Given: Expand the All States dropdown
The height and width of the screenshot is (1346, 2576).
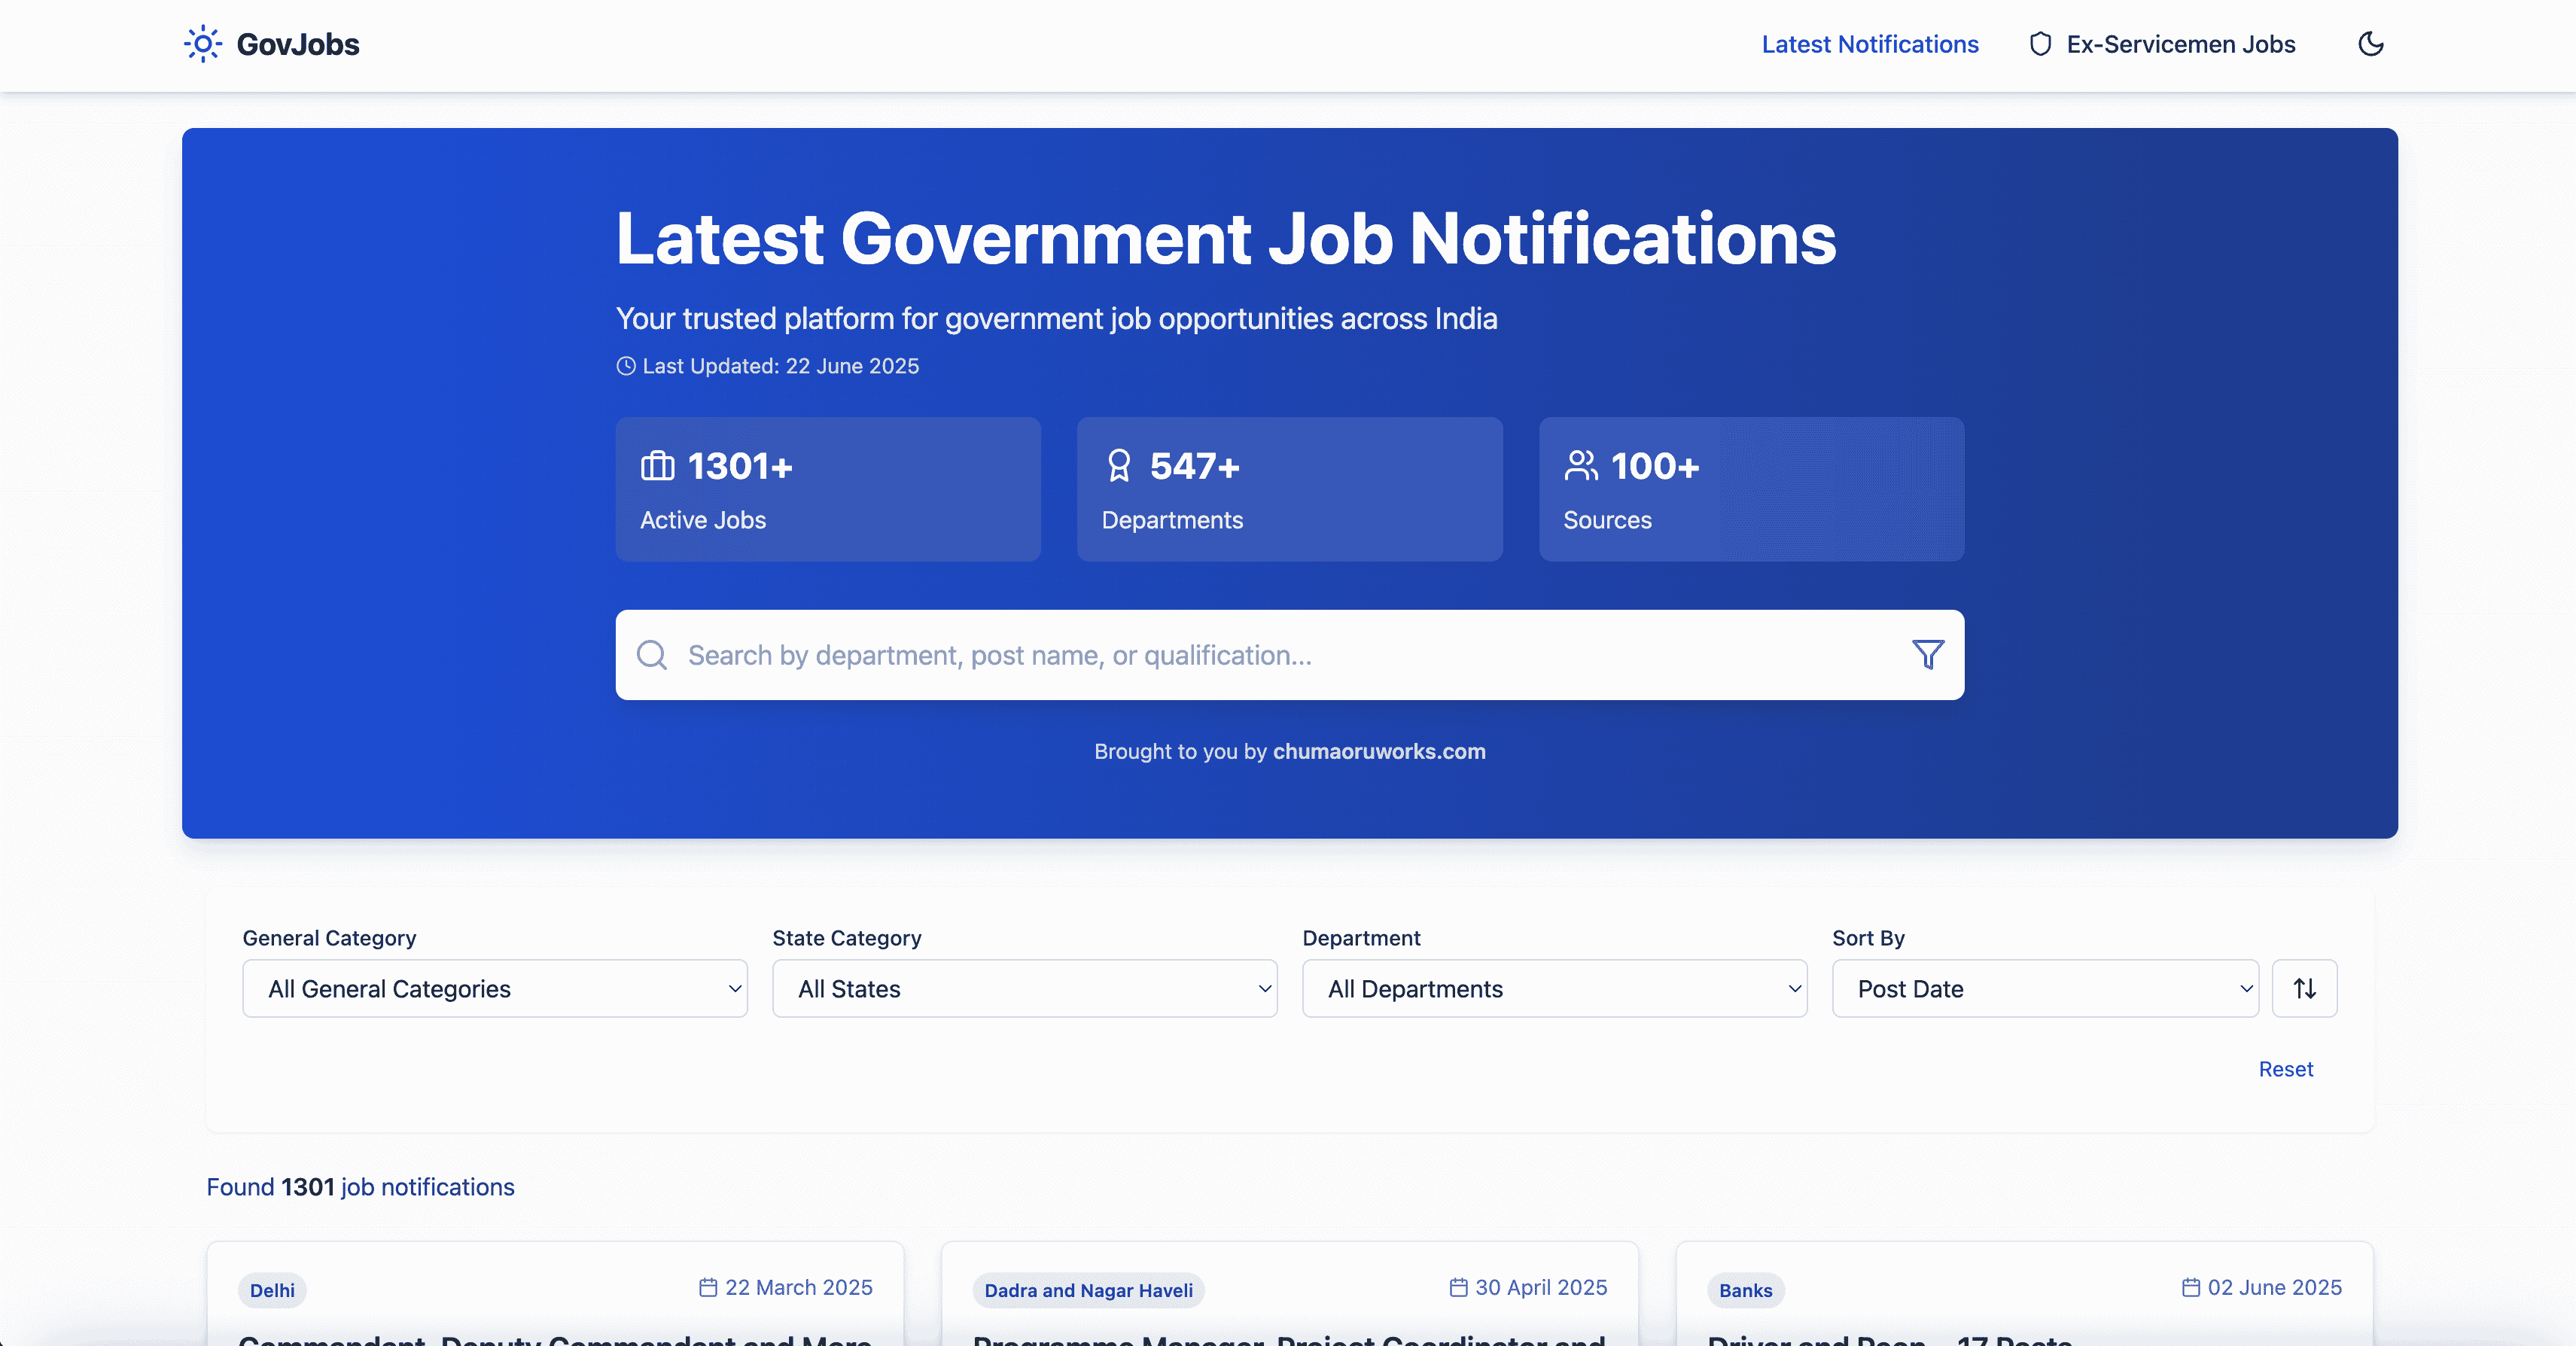Looking at the screenshot, I should 1024,988.
